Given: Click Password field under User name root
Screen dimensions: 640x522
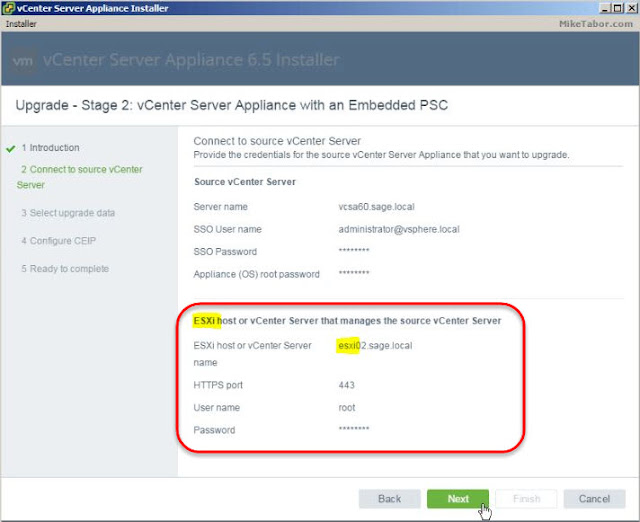Looking at the screenshot, I should [354, 429].
